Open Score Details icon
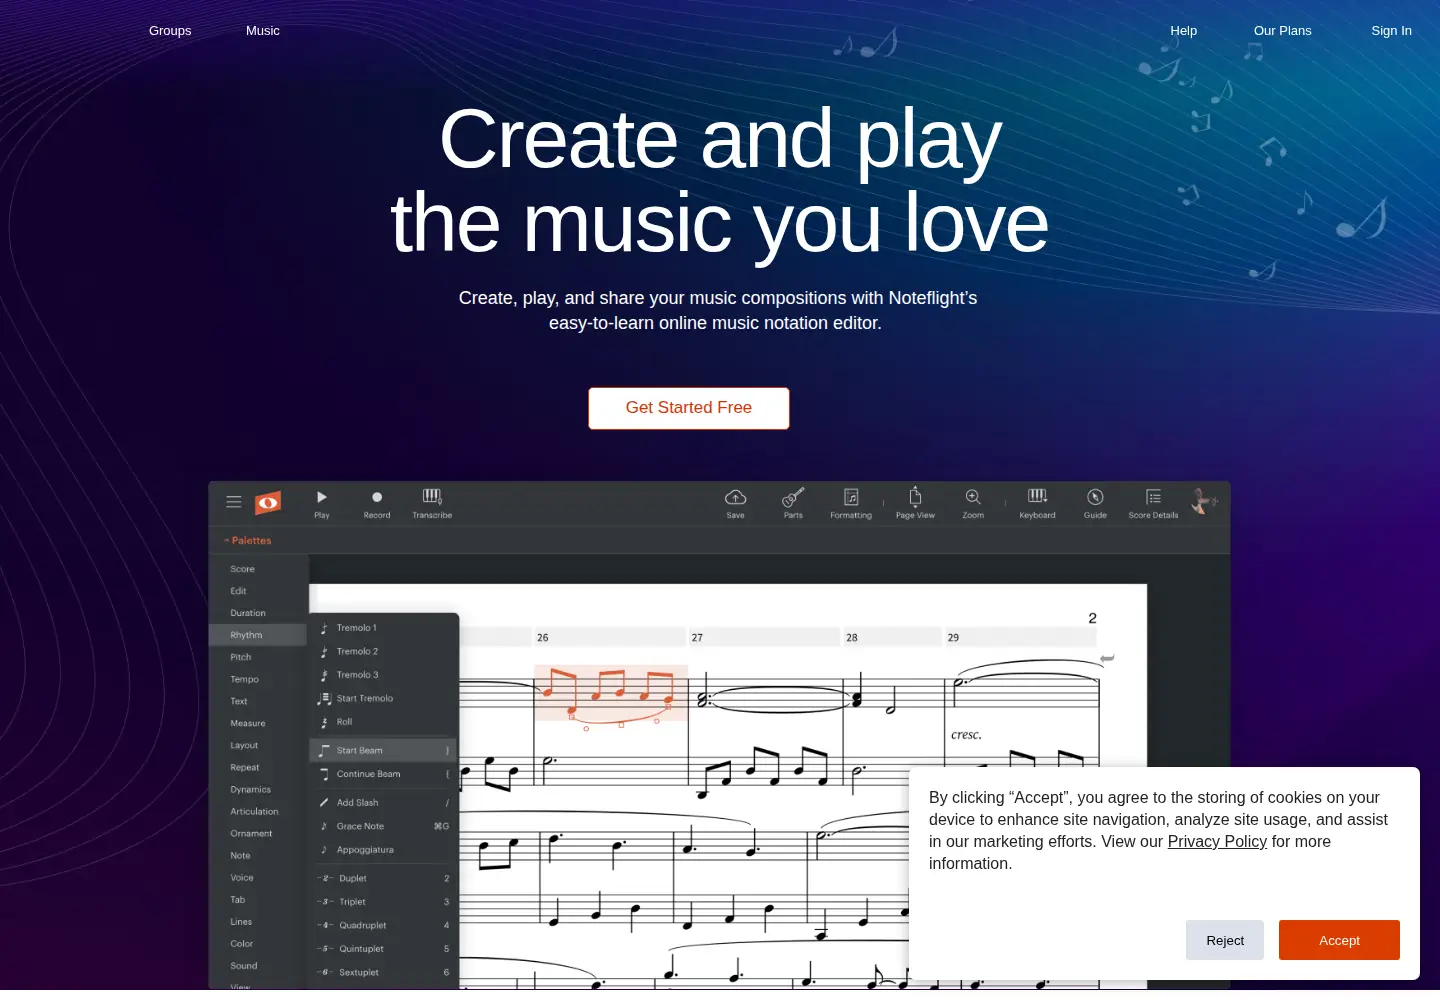1440x1000 pixels. click(x=1153, y=497)
